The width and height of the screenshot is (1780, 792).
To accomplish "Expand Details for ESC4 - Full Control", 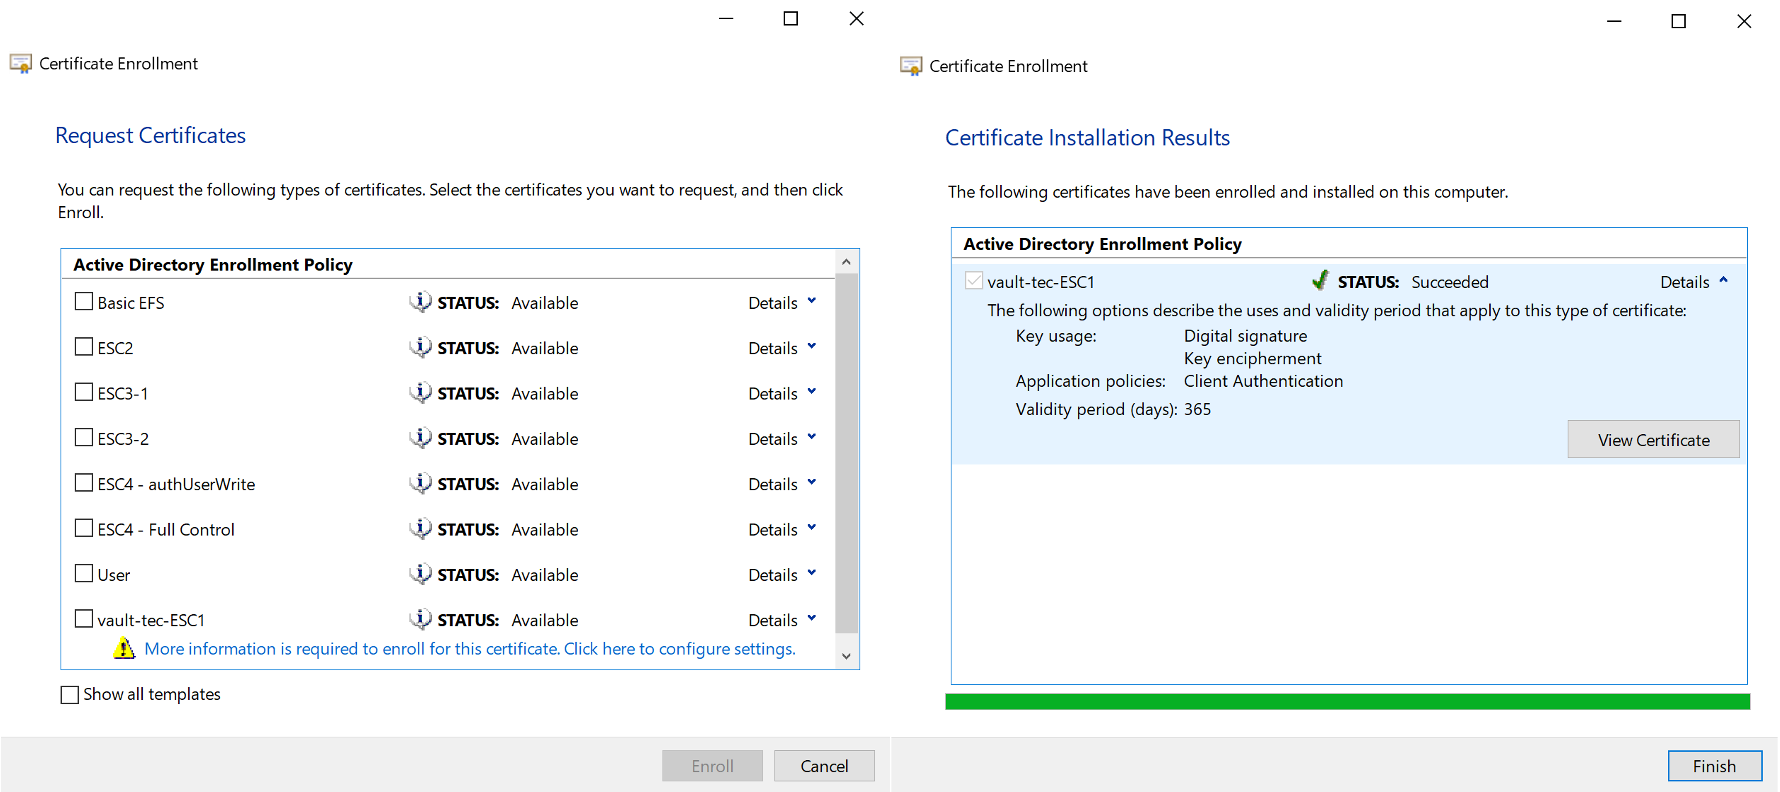I will [783, 530].
